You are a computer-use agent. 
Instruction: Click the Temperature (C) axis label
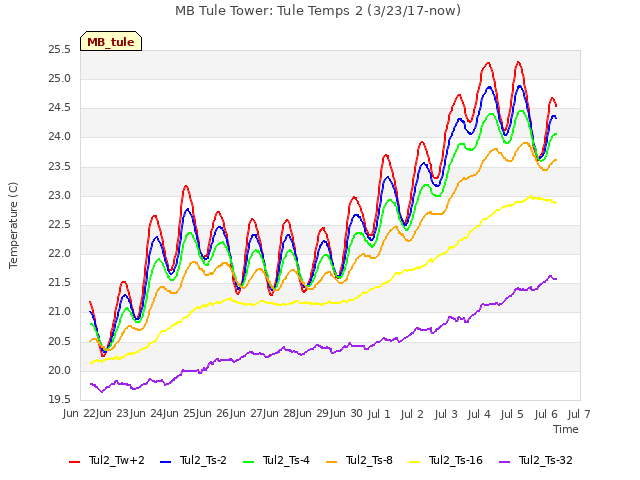13,225
